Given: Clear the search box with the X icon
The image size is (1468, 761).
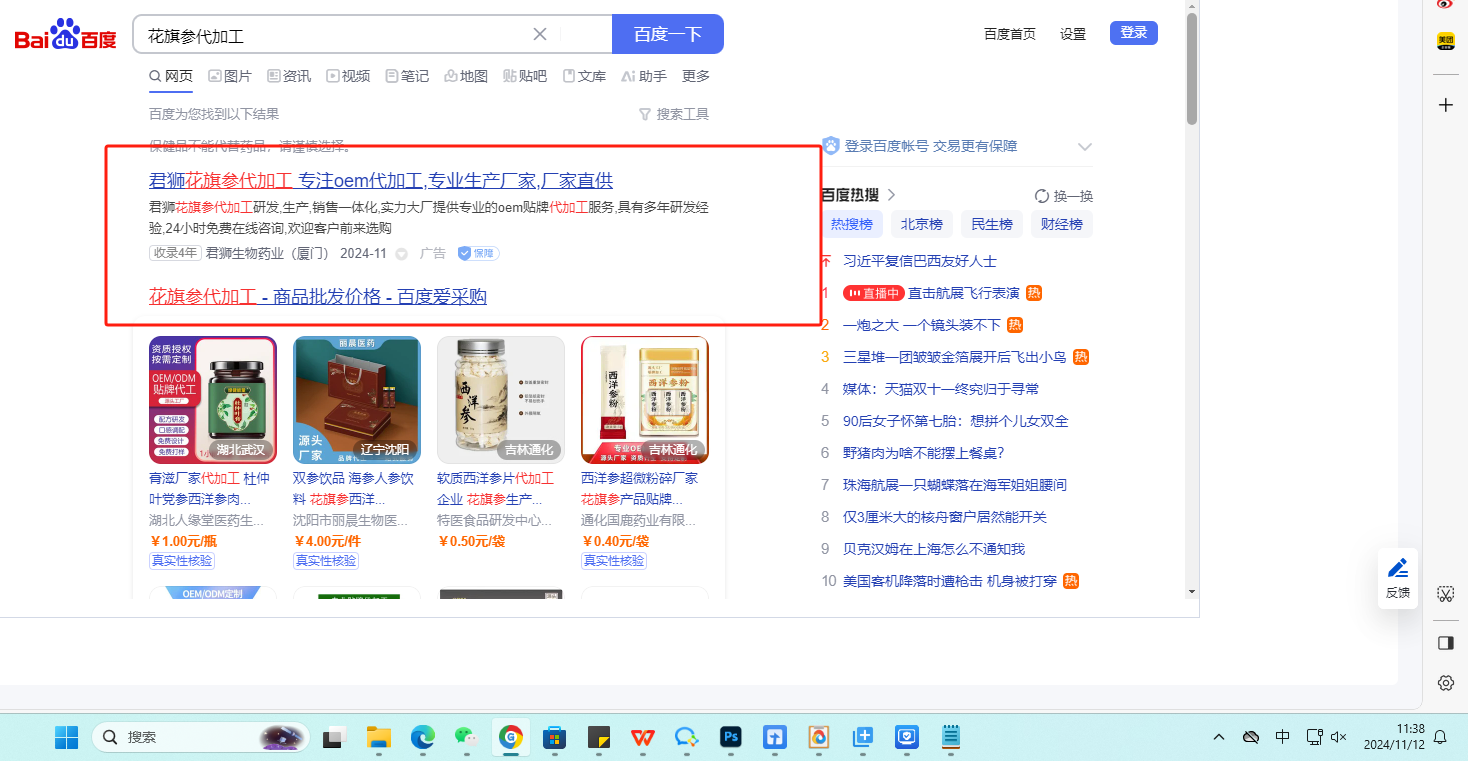Looking at the screenshot, I should pyautogui.click(x=540, y=34).
